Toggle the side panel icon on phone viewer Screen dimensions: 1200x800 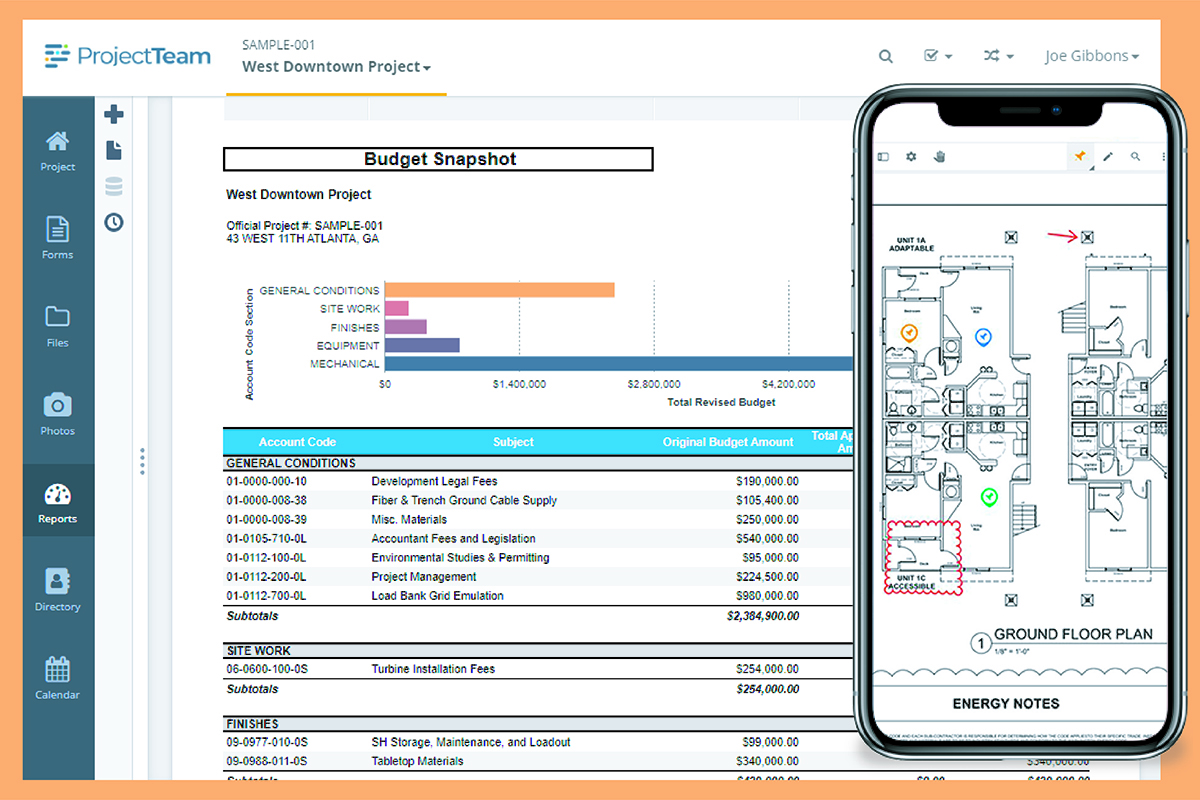[883, 157]
